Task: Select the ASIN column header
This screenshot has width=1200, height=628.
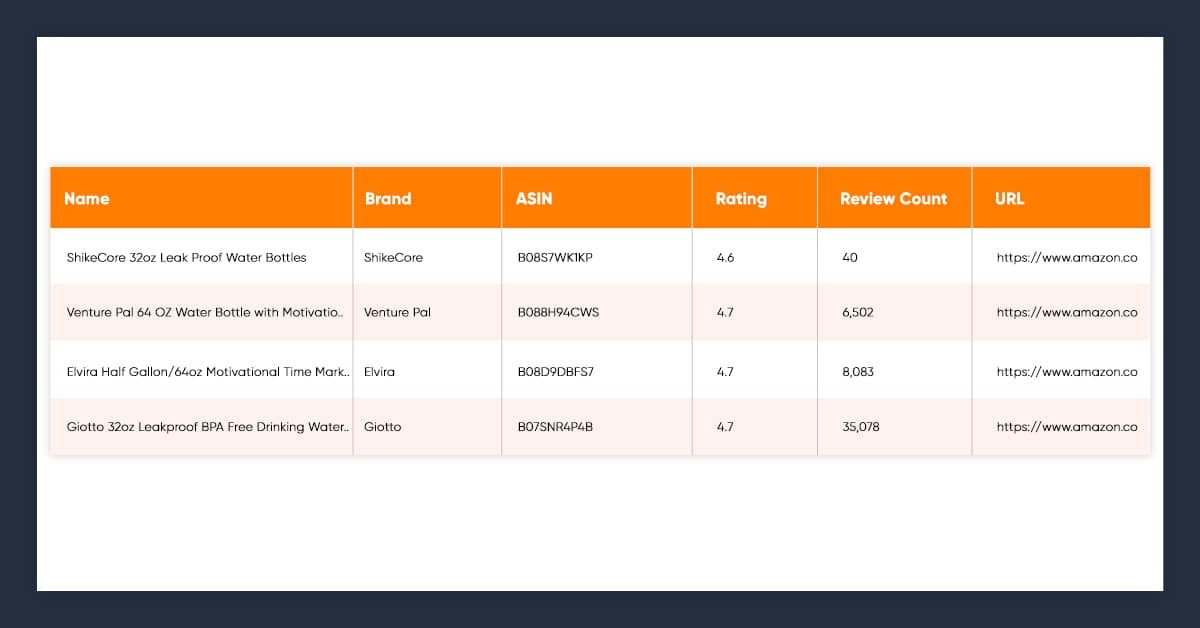Action: (x=535, y=198)
